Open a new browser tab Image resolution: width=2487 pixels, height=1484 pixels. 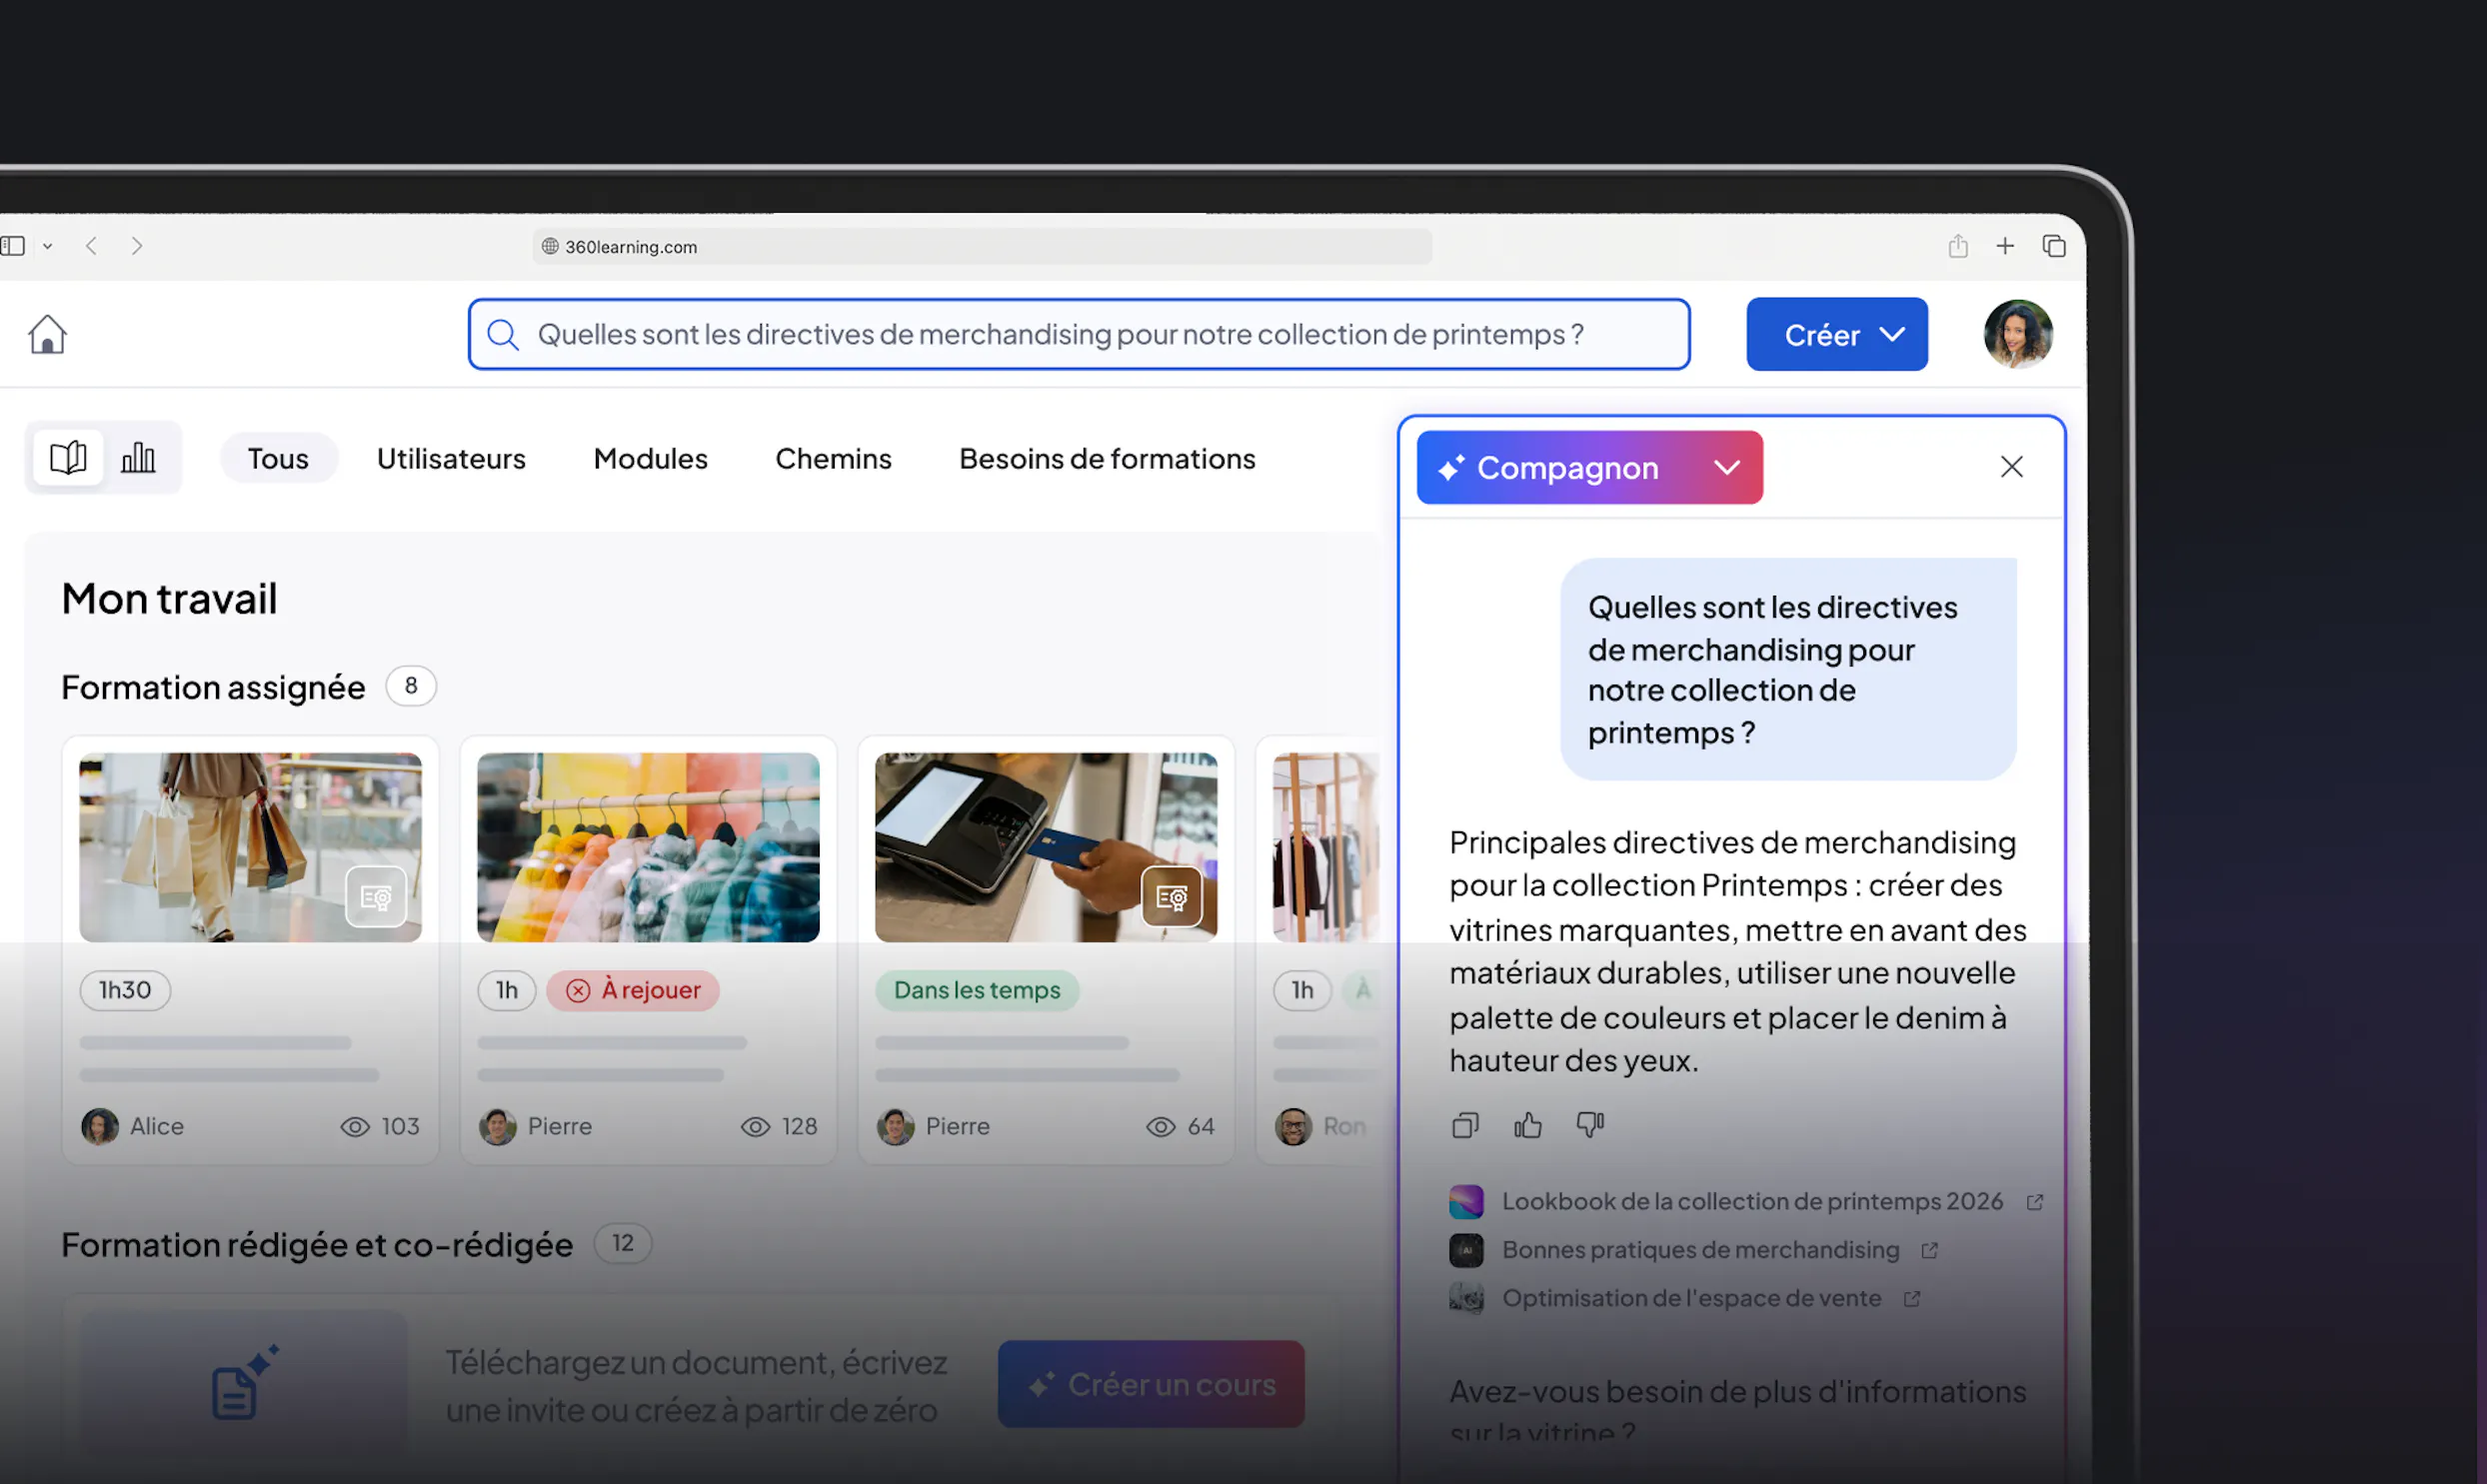coord(2005,246)
